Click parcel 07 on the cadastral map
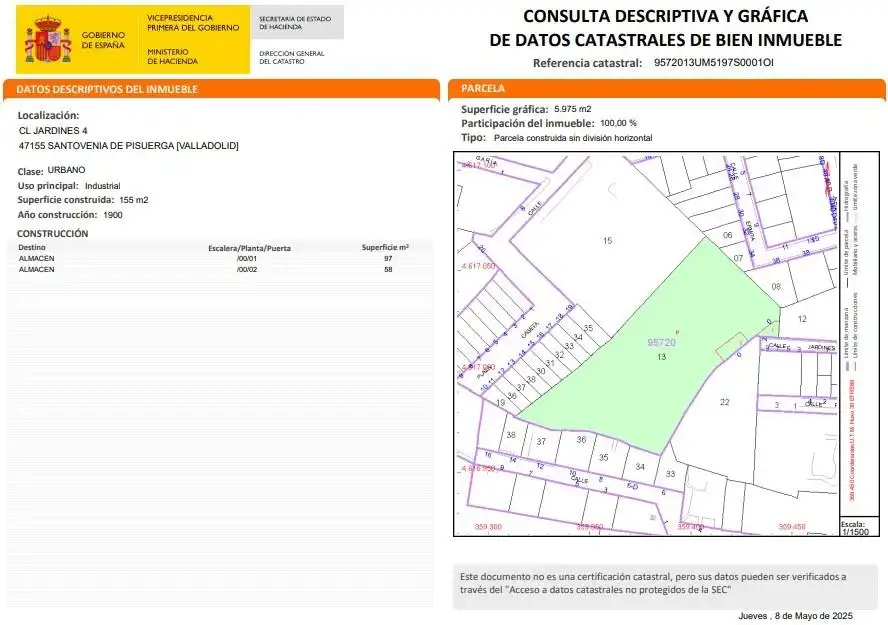The image size is (888, 625). [x=738, y=258]
